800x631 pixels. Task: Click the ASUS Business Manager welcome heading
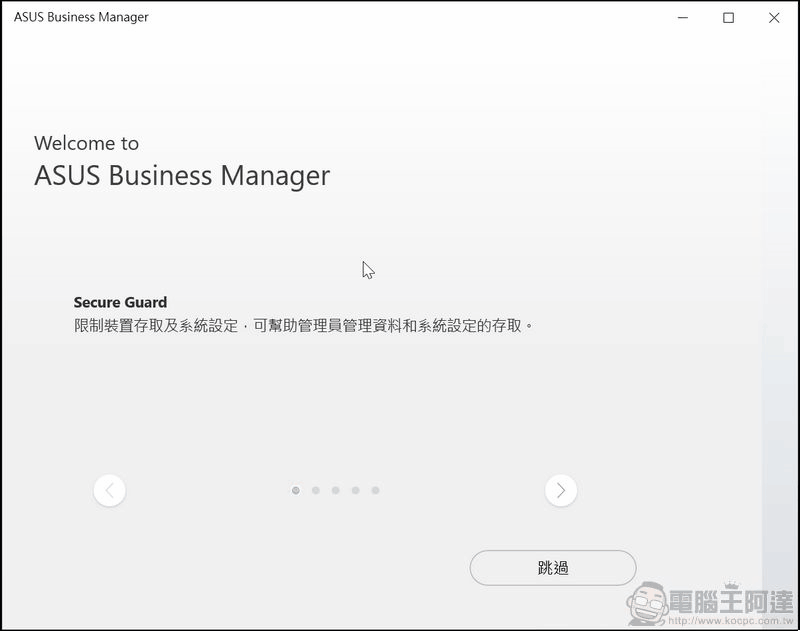(182, 176)
